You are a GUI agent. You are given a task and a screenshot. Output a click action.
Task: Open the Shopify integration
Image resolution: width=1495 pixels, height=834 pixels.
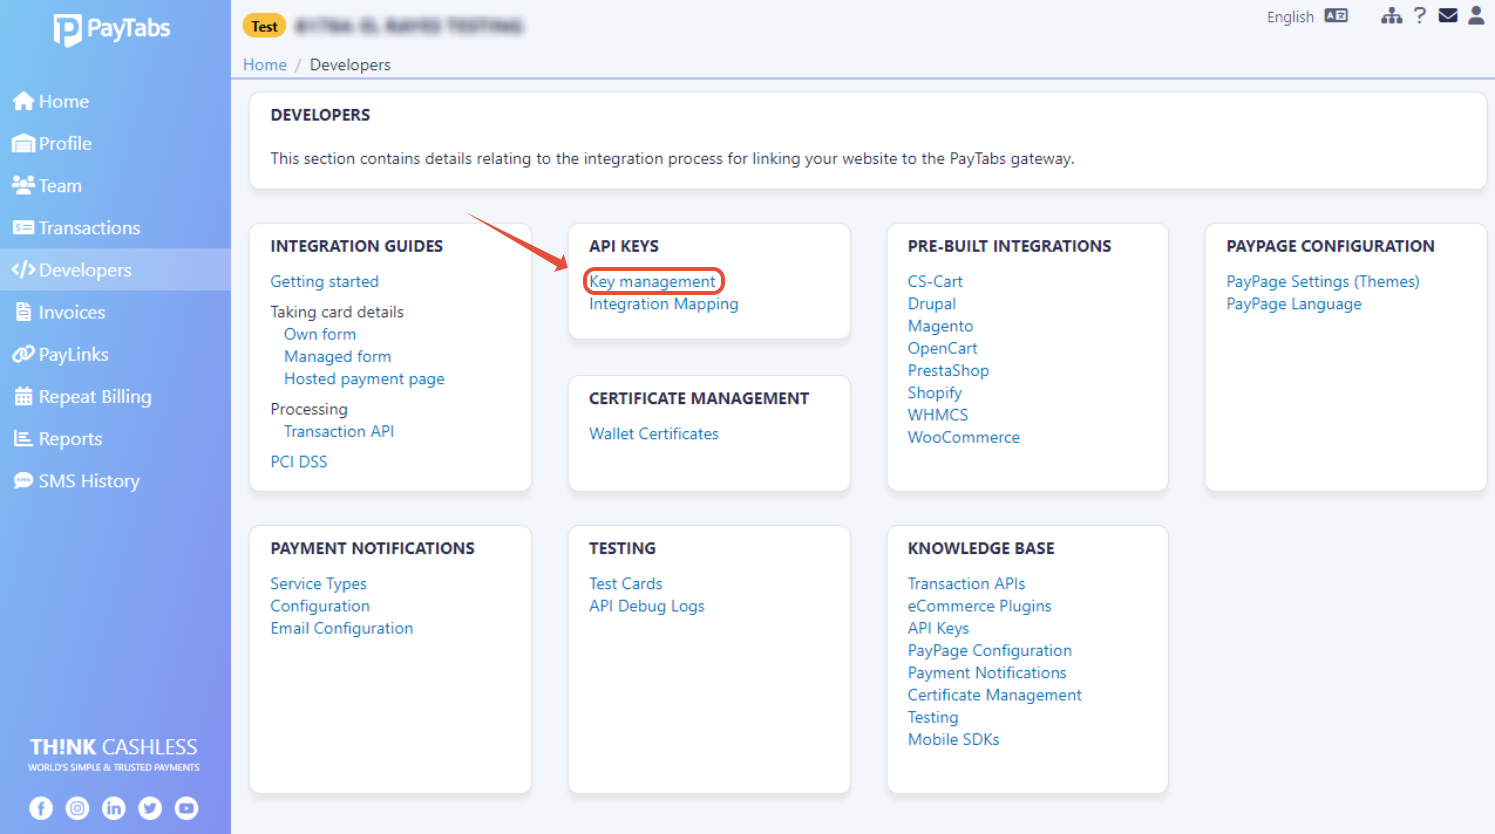[x=935, y=393]
